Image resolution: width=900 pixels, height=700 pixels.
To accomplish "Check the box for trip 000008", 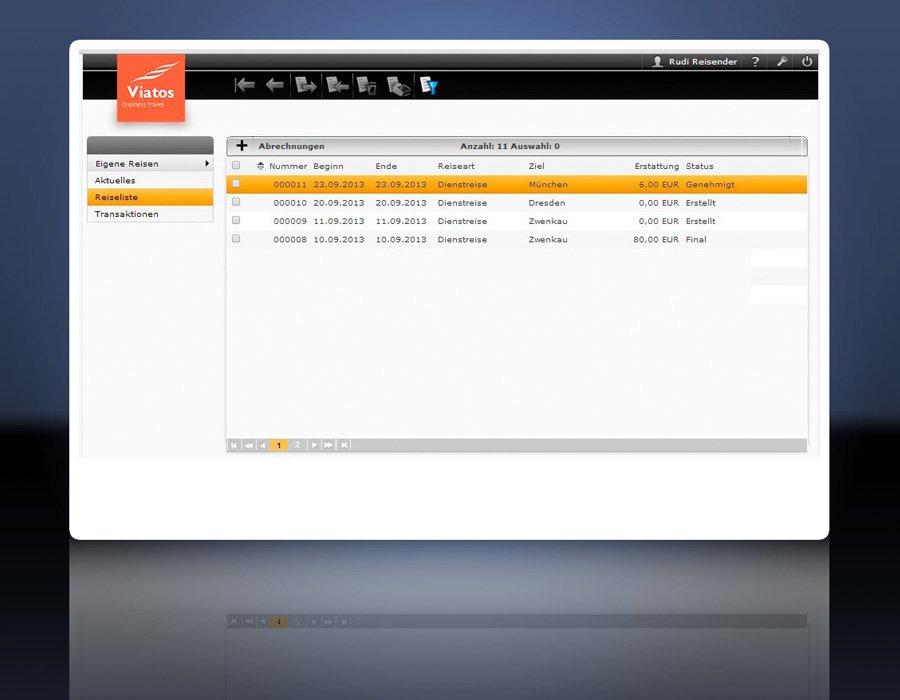I will point(236,239).
